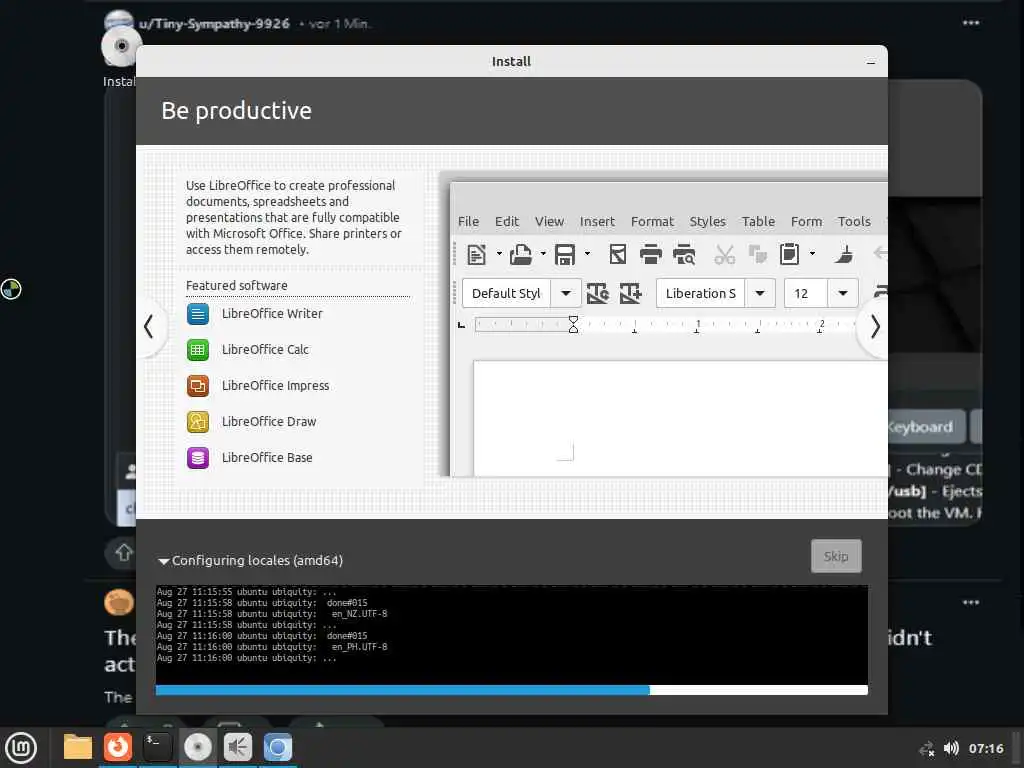Open the Save dropdown arrow
1024x768 pixels.
coord(587,254)
